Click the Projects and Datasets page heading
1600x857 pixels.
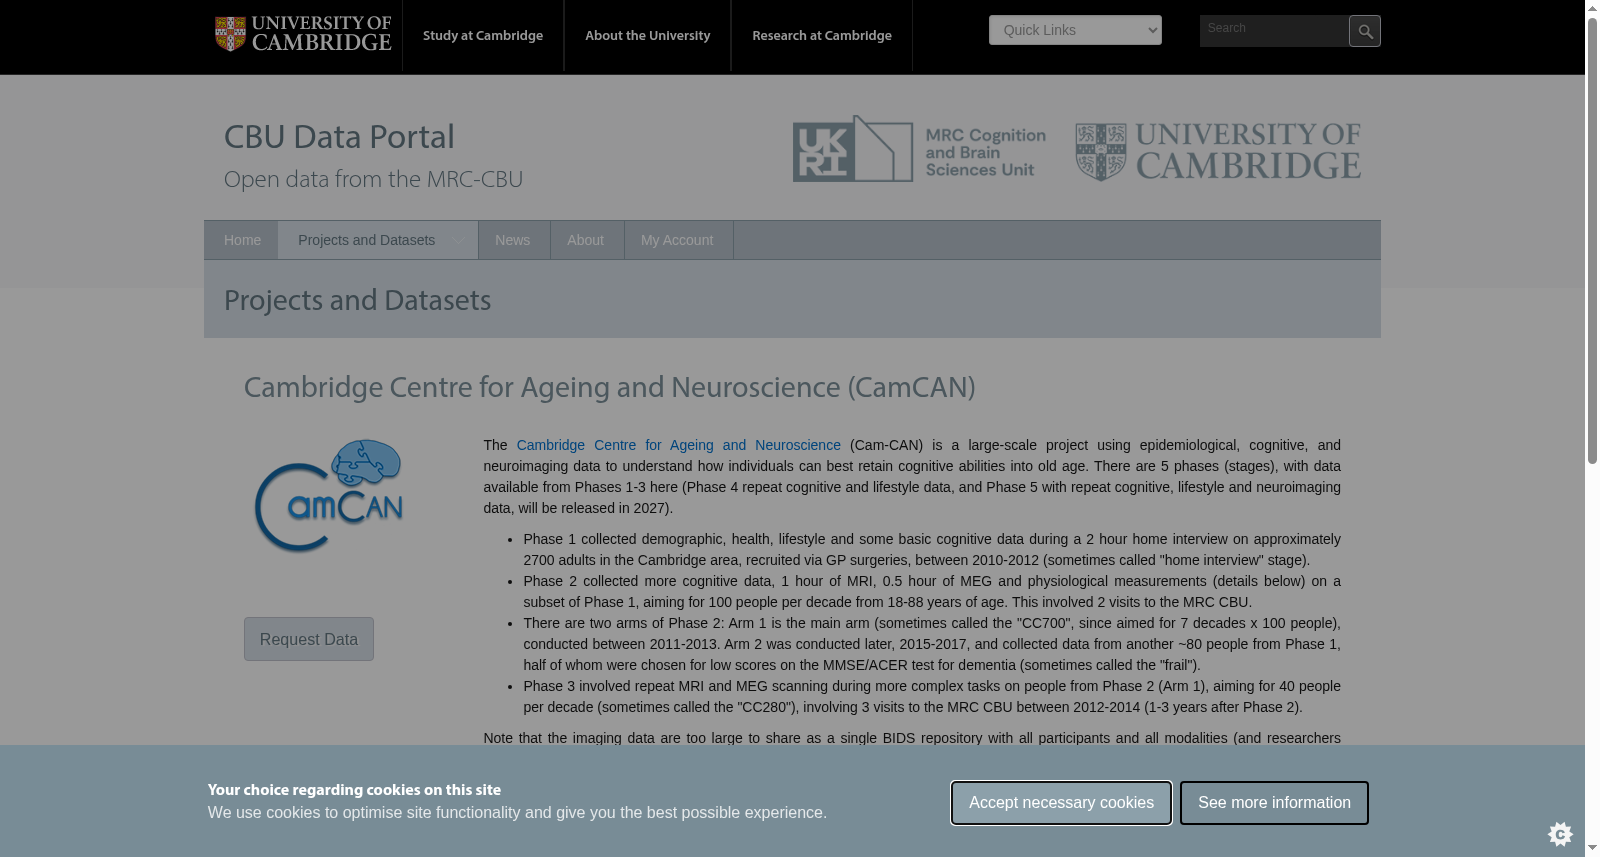(357, 300)
